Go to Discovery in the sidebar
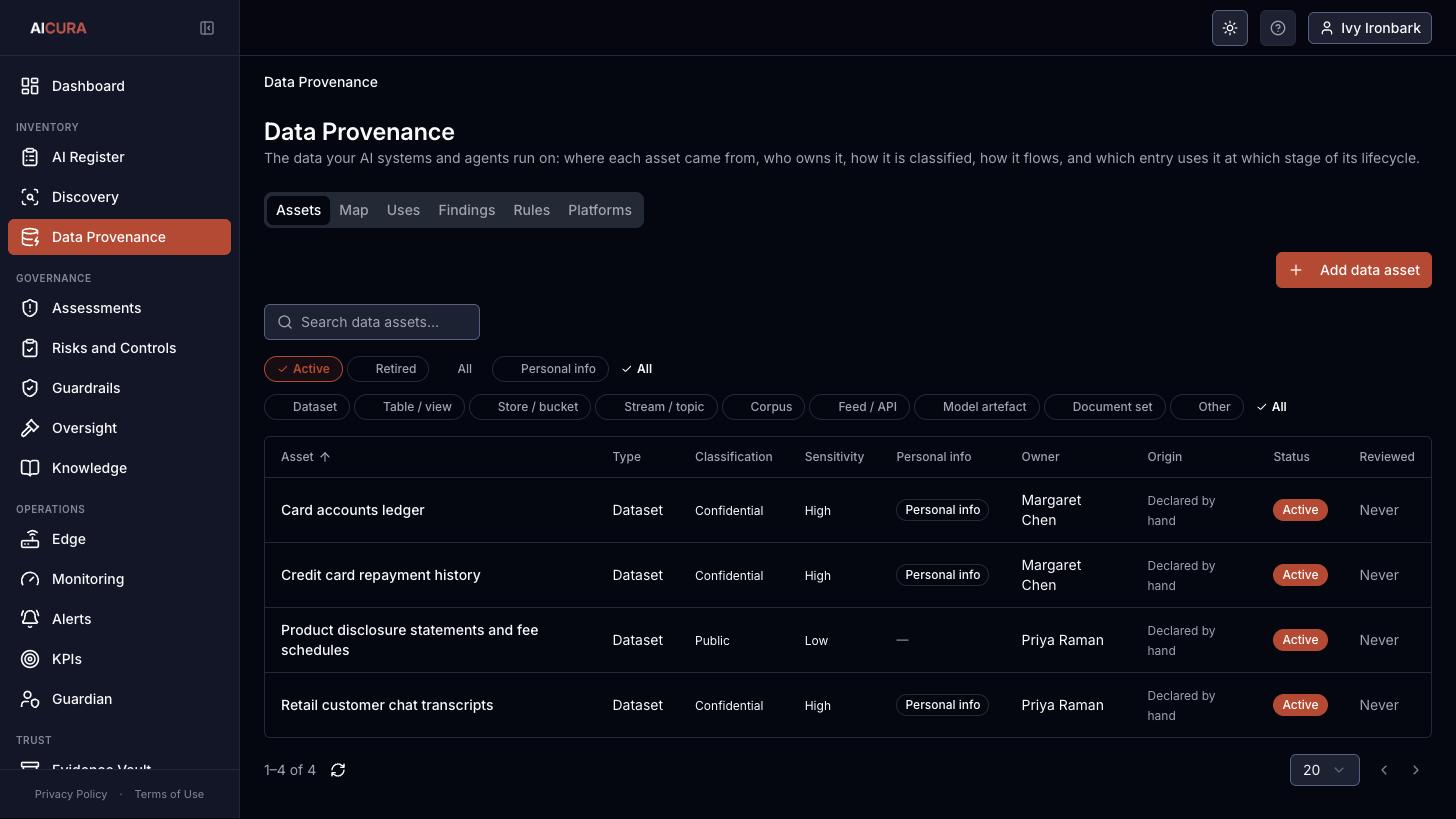The width and height of the screenshot is (1456, 819). 119,197
